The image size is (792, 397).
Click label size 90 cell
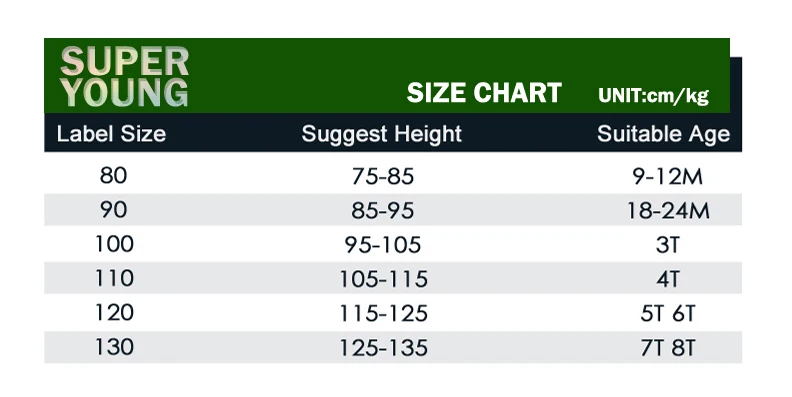tap(113, 210)
